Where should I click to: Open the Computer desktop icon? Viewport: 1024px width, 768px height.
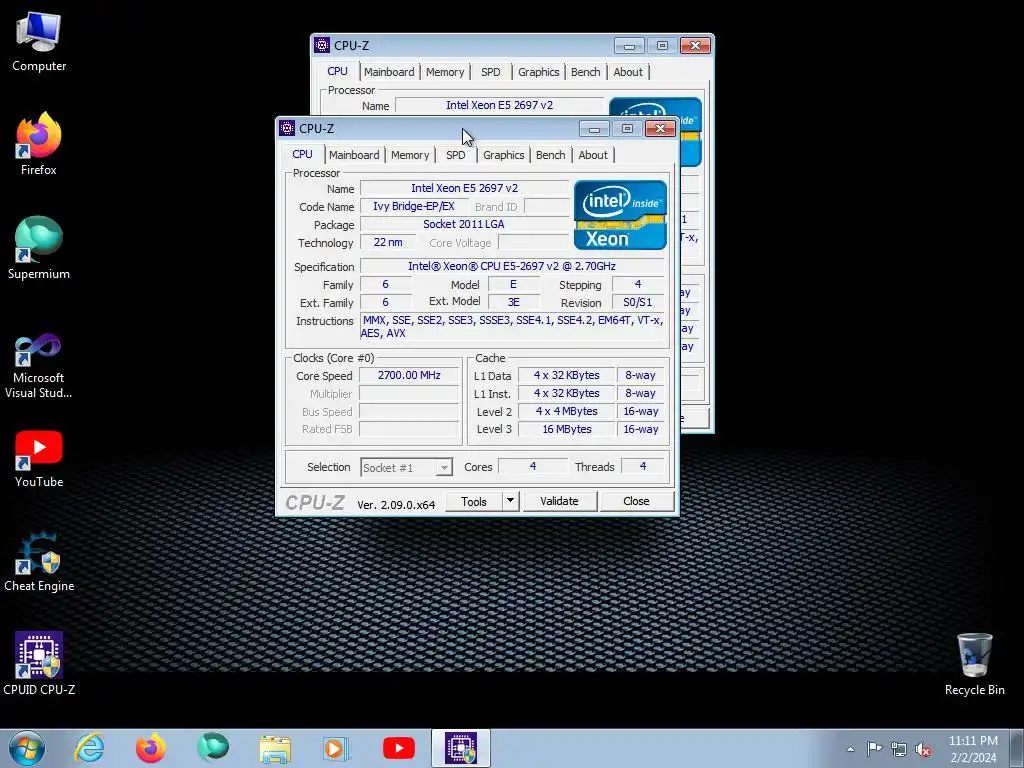point(39,42)
